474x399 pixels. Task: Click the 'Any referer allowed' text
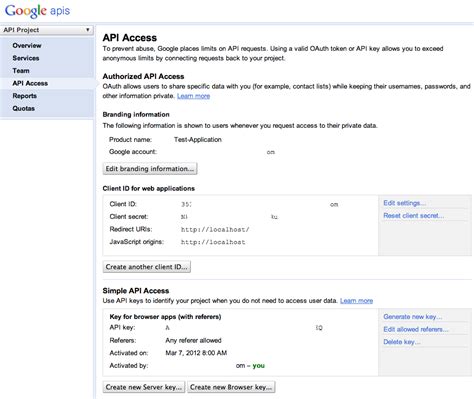tap(193, 340)
